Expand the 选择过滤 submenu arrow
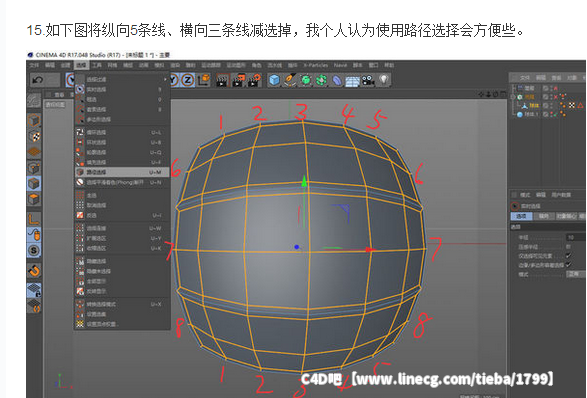 point(165,79)
